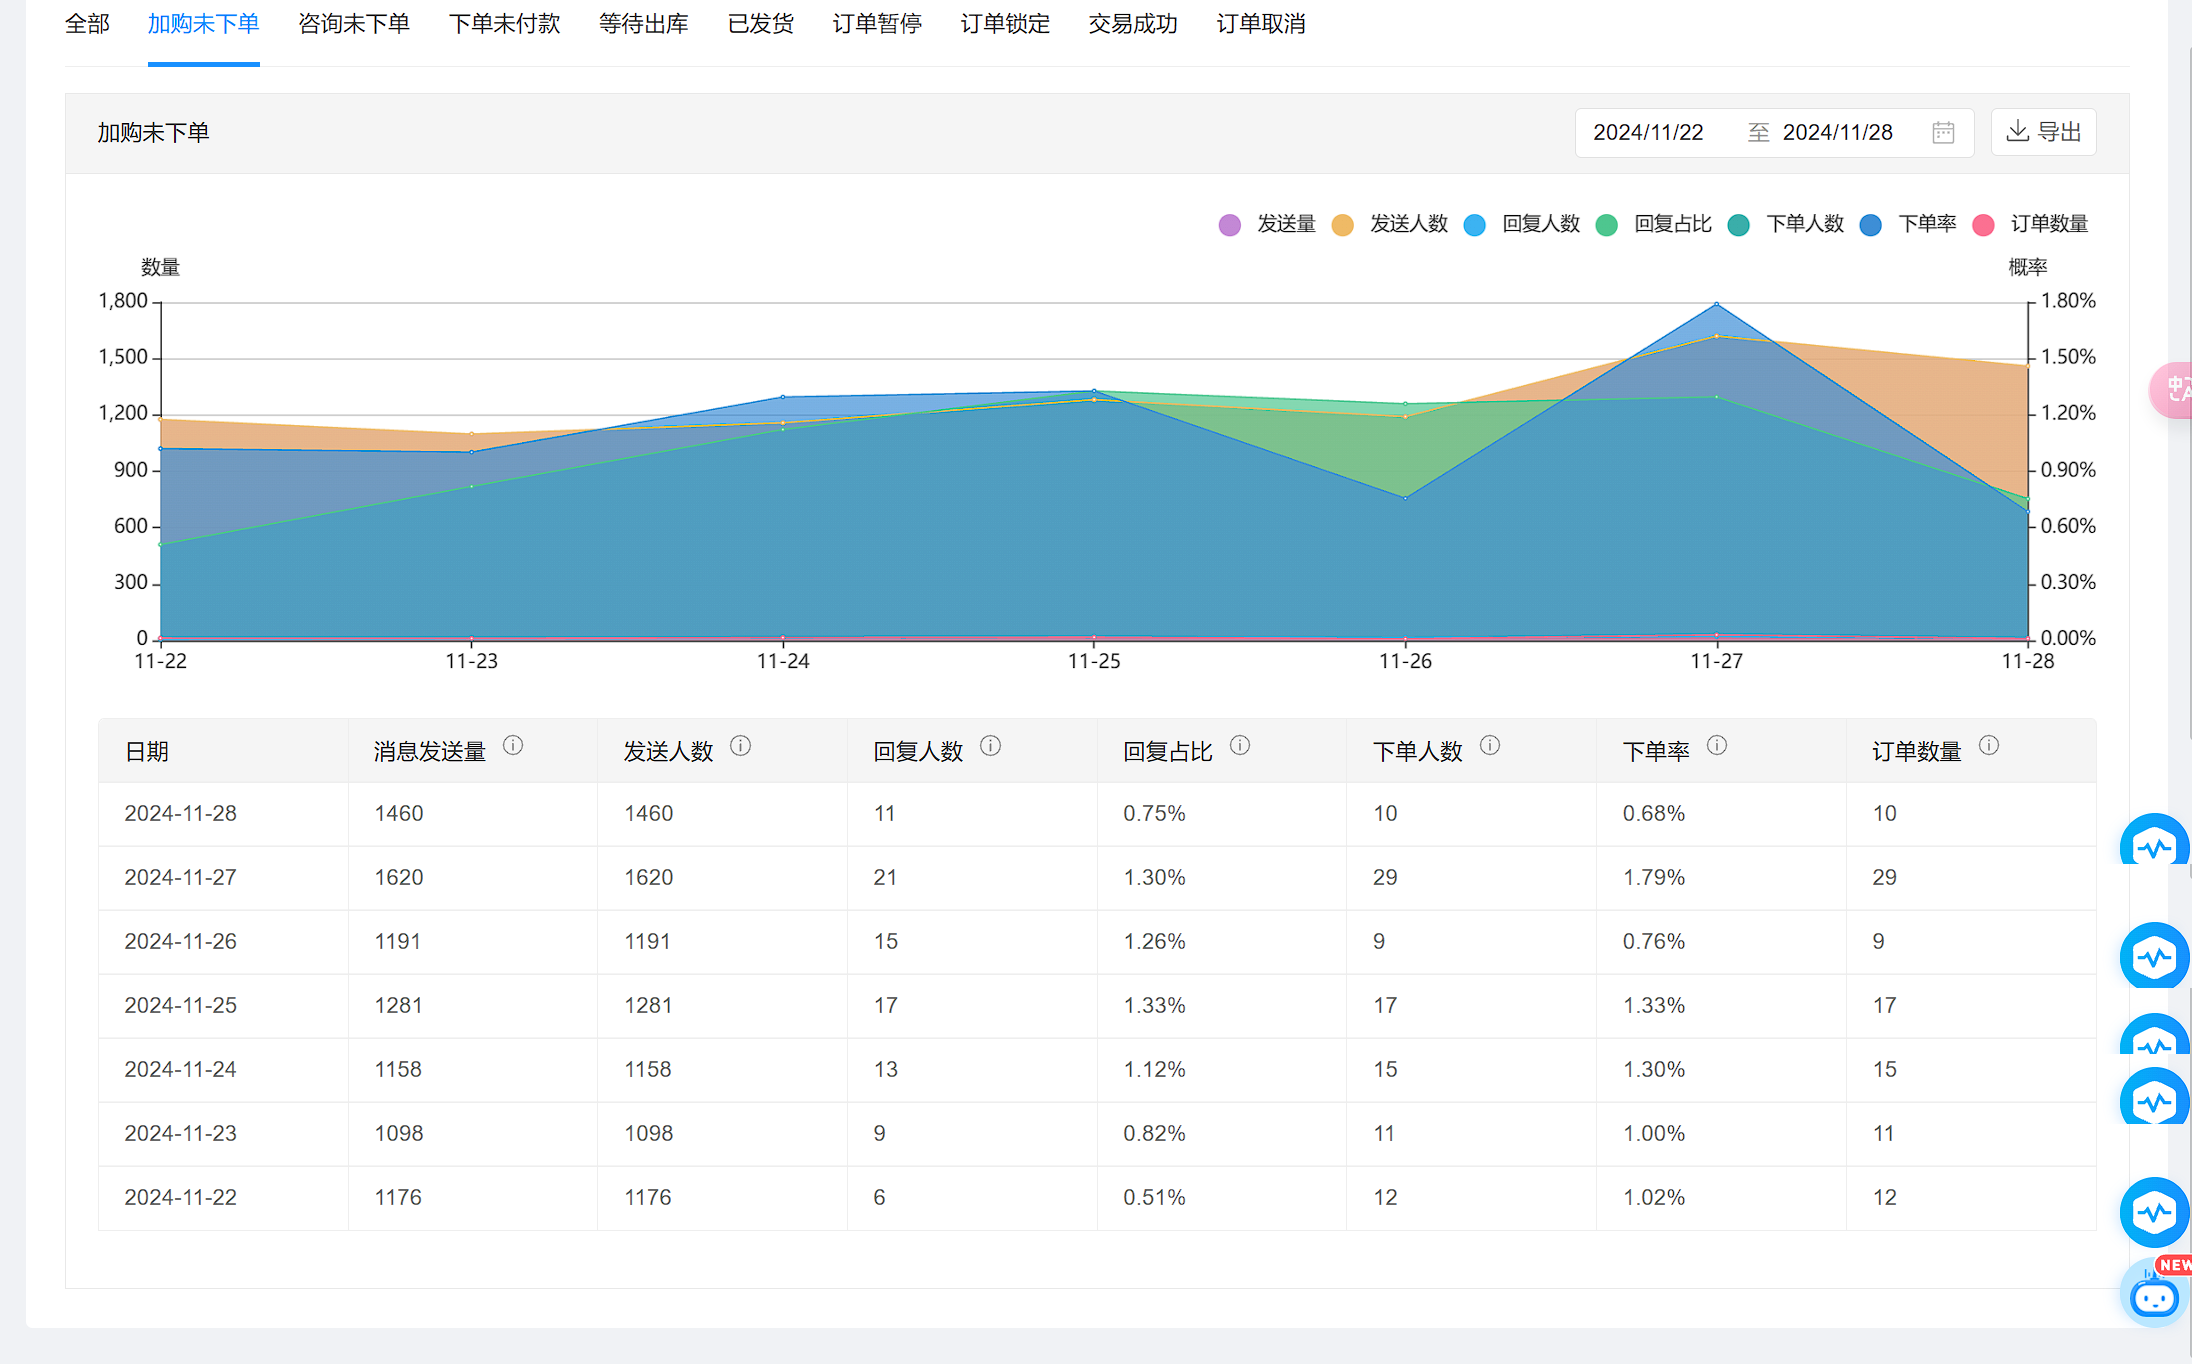Click the info icon beside 订单数量 header

pyautogui.click(x=1989, y=745)
